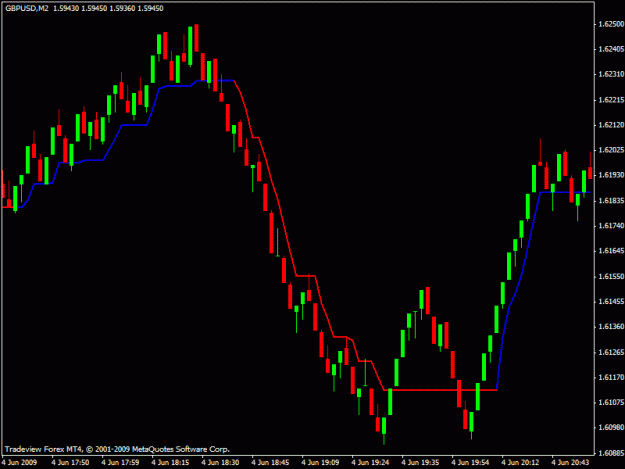Image resolution: width=625 pixels, height=469 pixels.
Task: Click the price label 1.62310
Action: click(611, 75)
